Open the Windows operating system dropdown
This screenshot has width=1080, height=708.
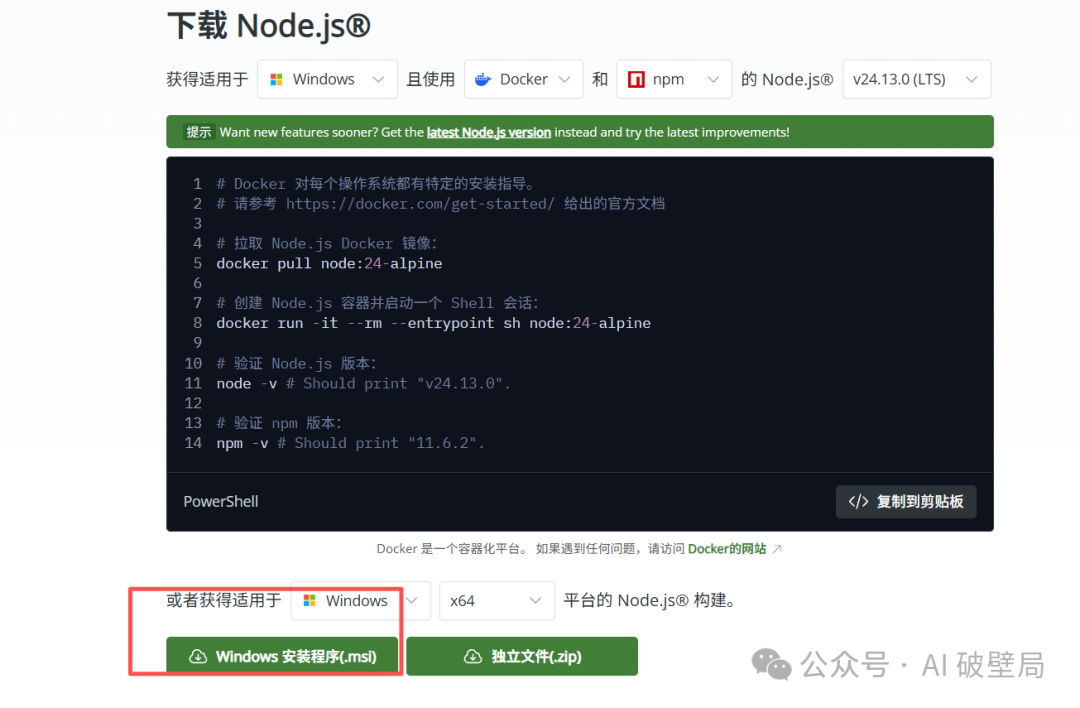328,79
